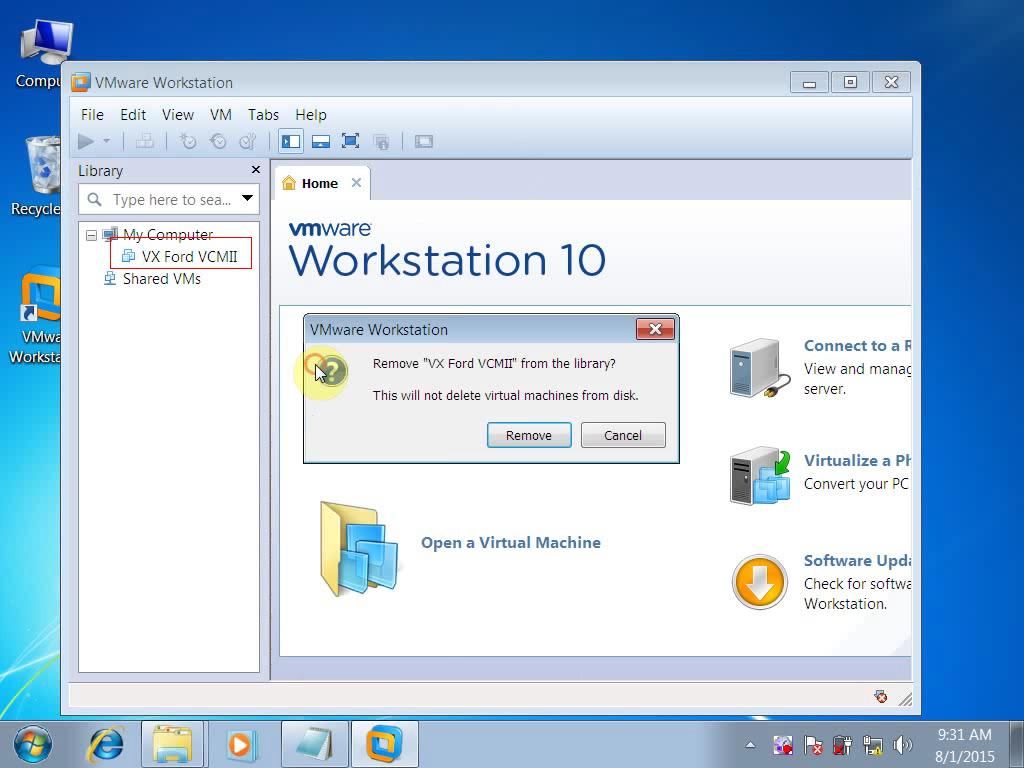The image size is (1024, 768).
Task: Click the Remove button in the dialog
Action: pyautogui.click(x=529, y=435)
